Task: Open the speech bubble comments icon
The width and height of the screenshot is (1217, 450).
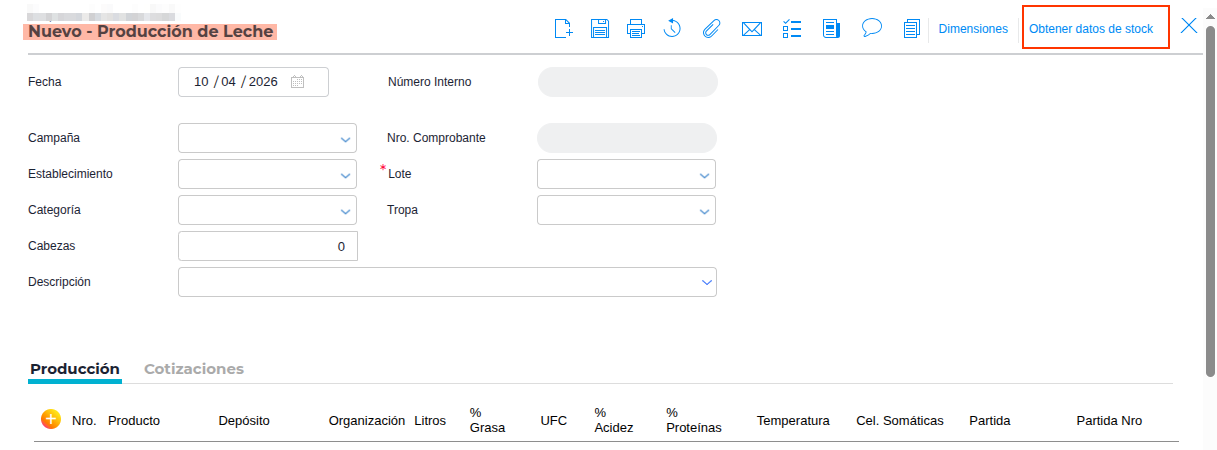Action: pyautogui.click(x=871, y=28)
